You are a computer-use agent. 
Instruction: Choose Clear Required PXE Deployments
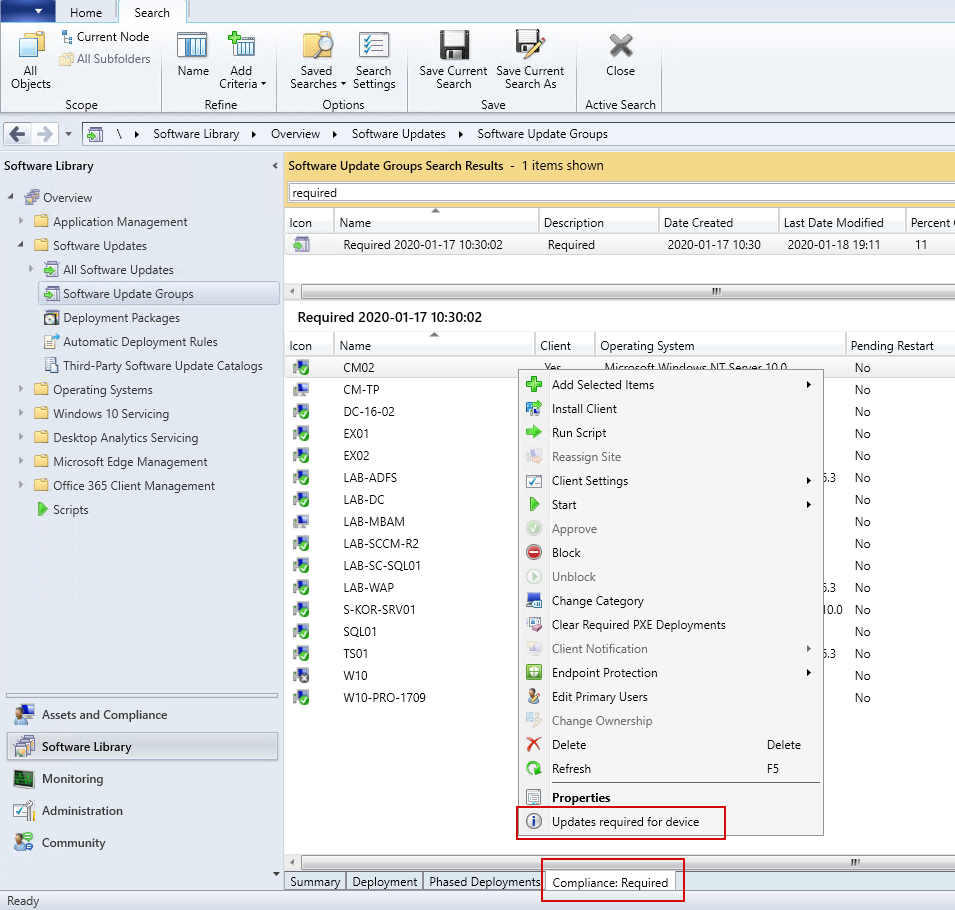pyautogui.click(x=669, y=624)
